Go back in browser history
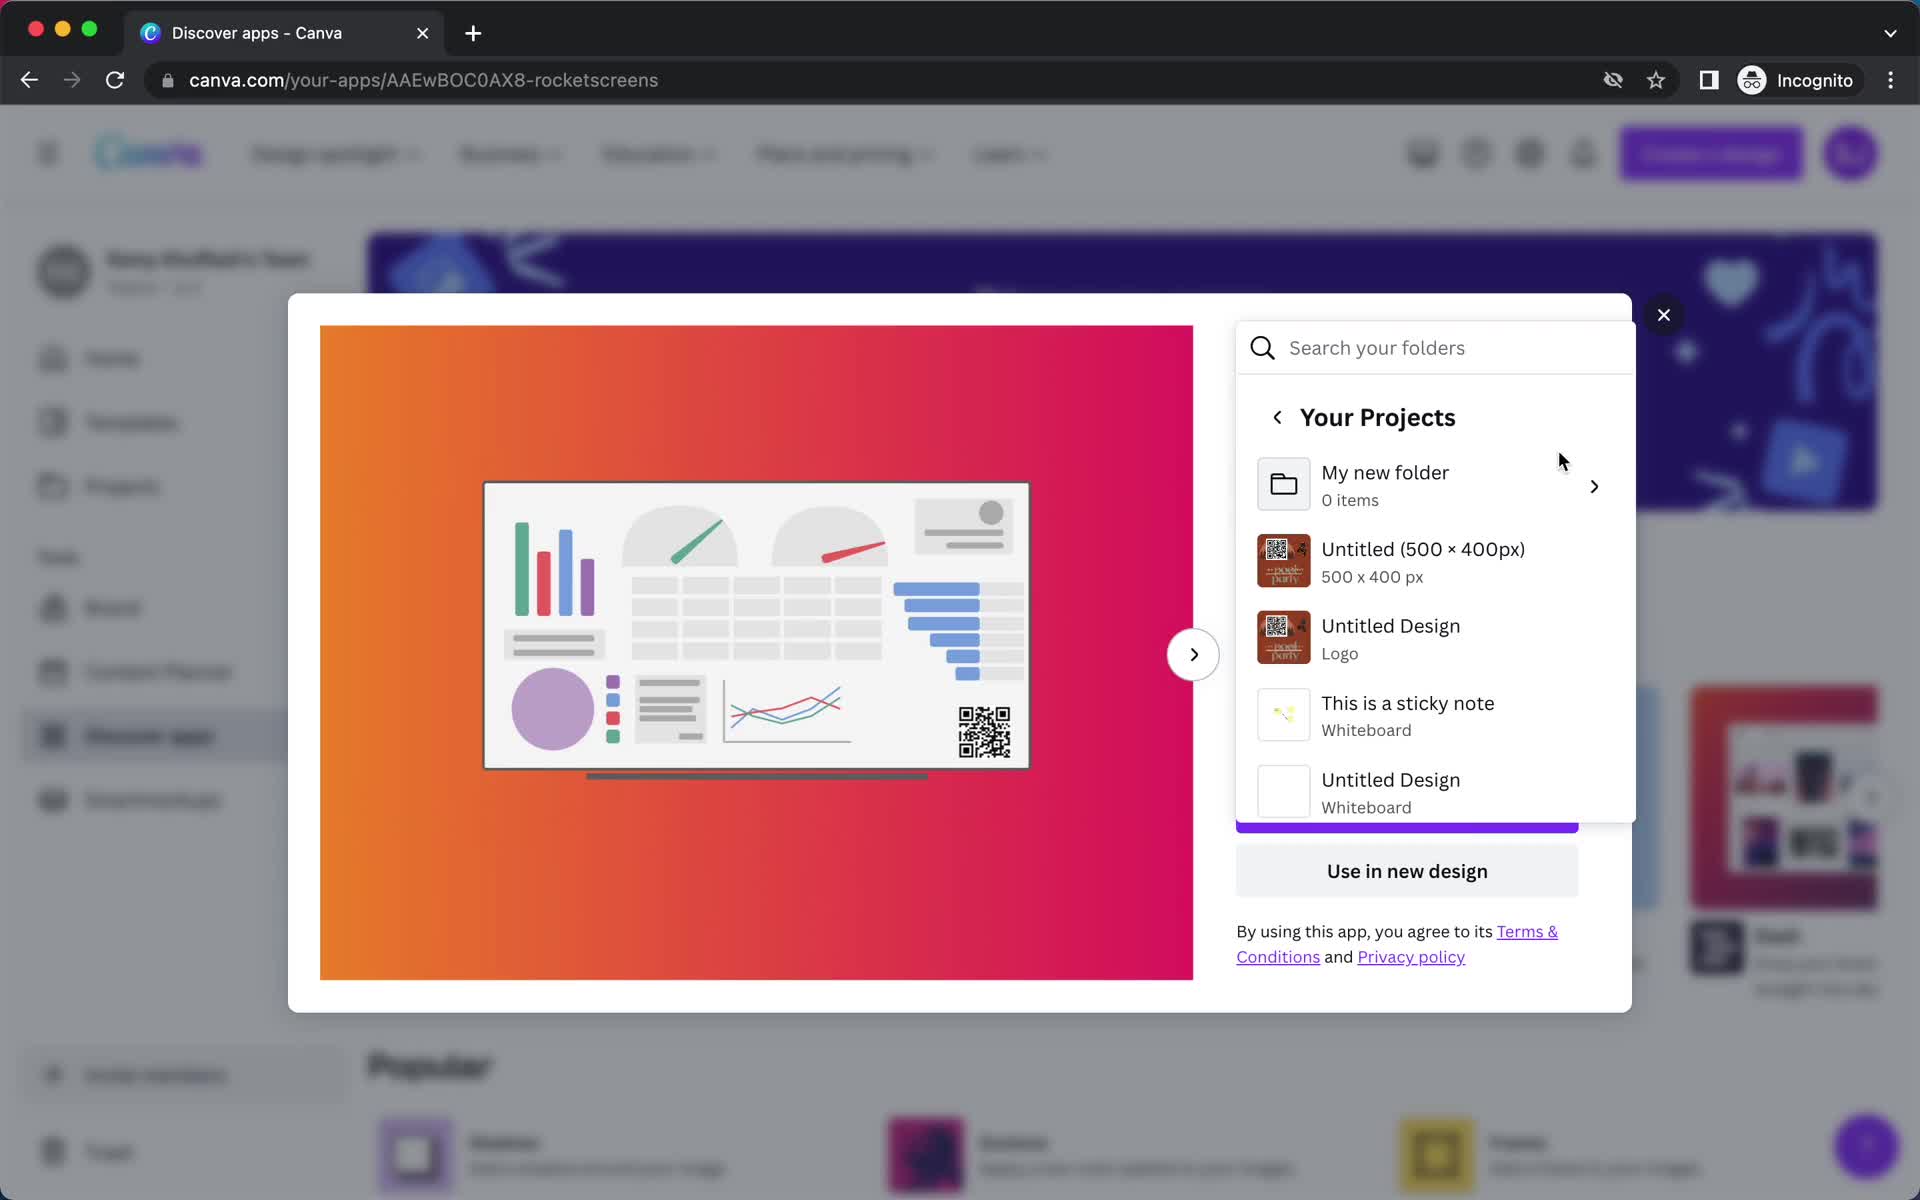Viewport: 1920px width, 1200px height. point(29,80)
